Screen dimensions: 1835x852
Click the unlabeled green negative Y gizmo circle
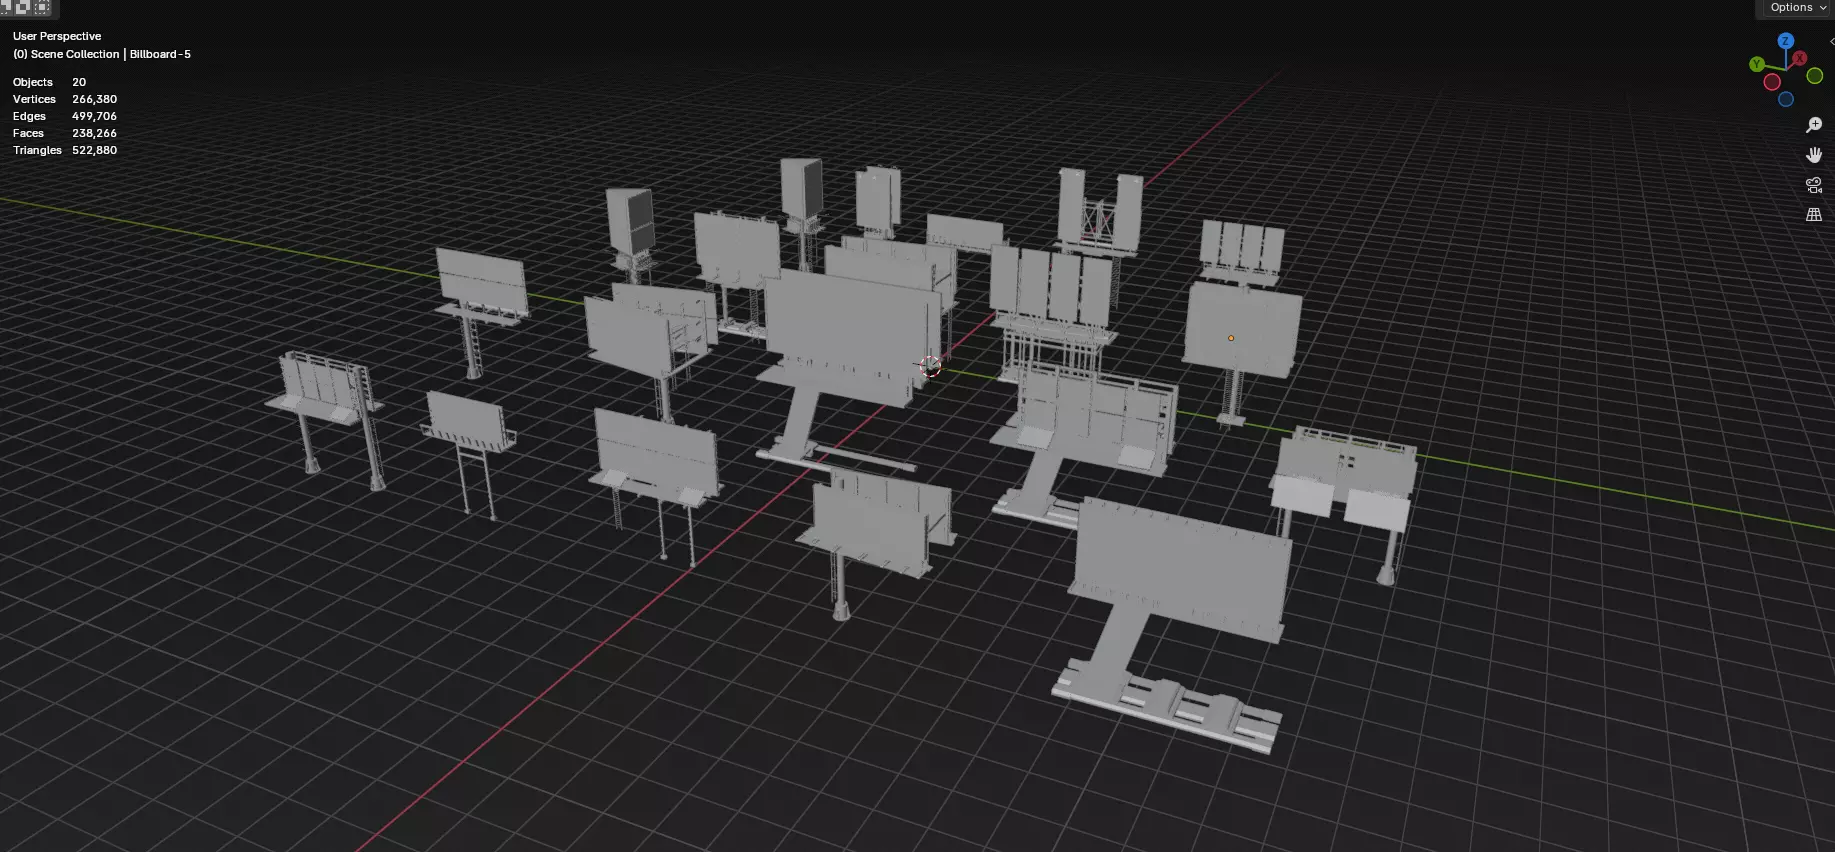1815,76
